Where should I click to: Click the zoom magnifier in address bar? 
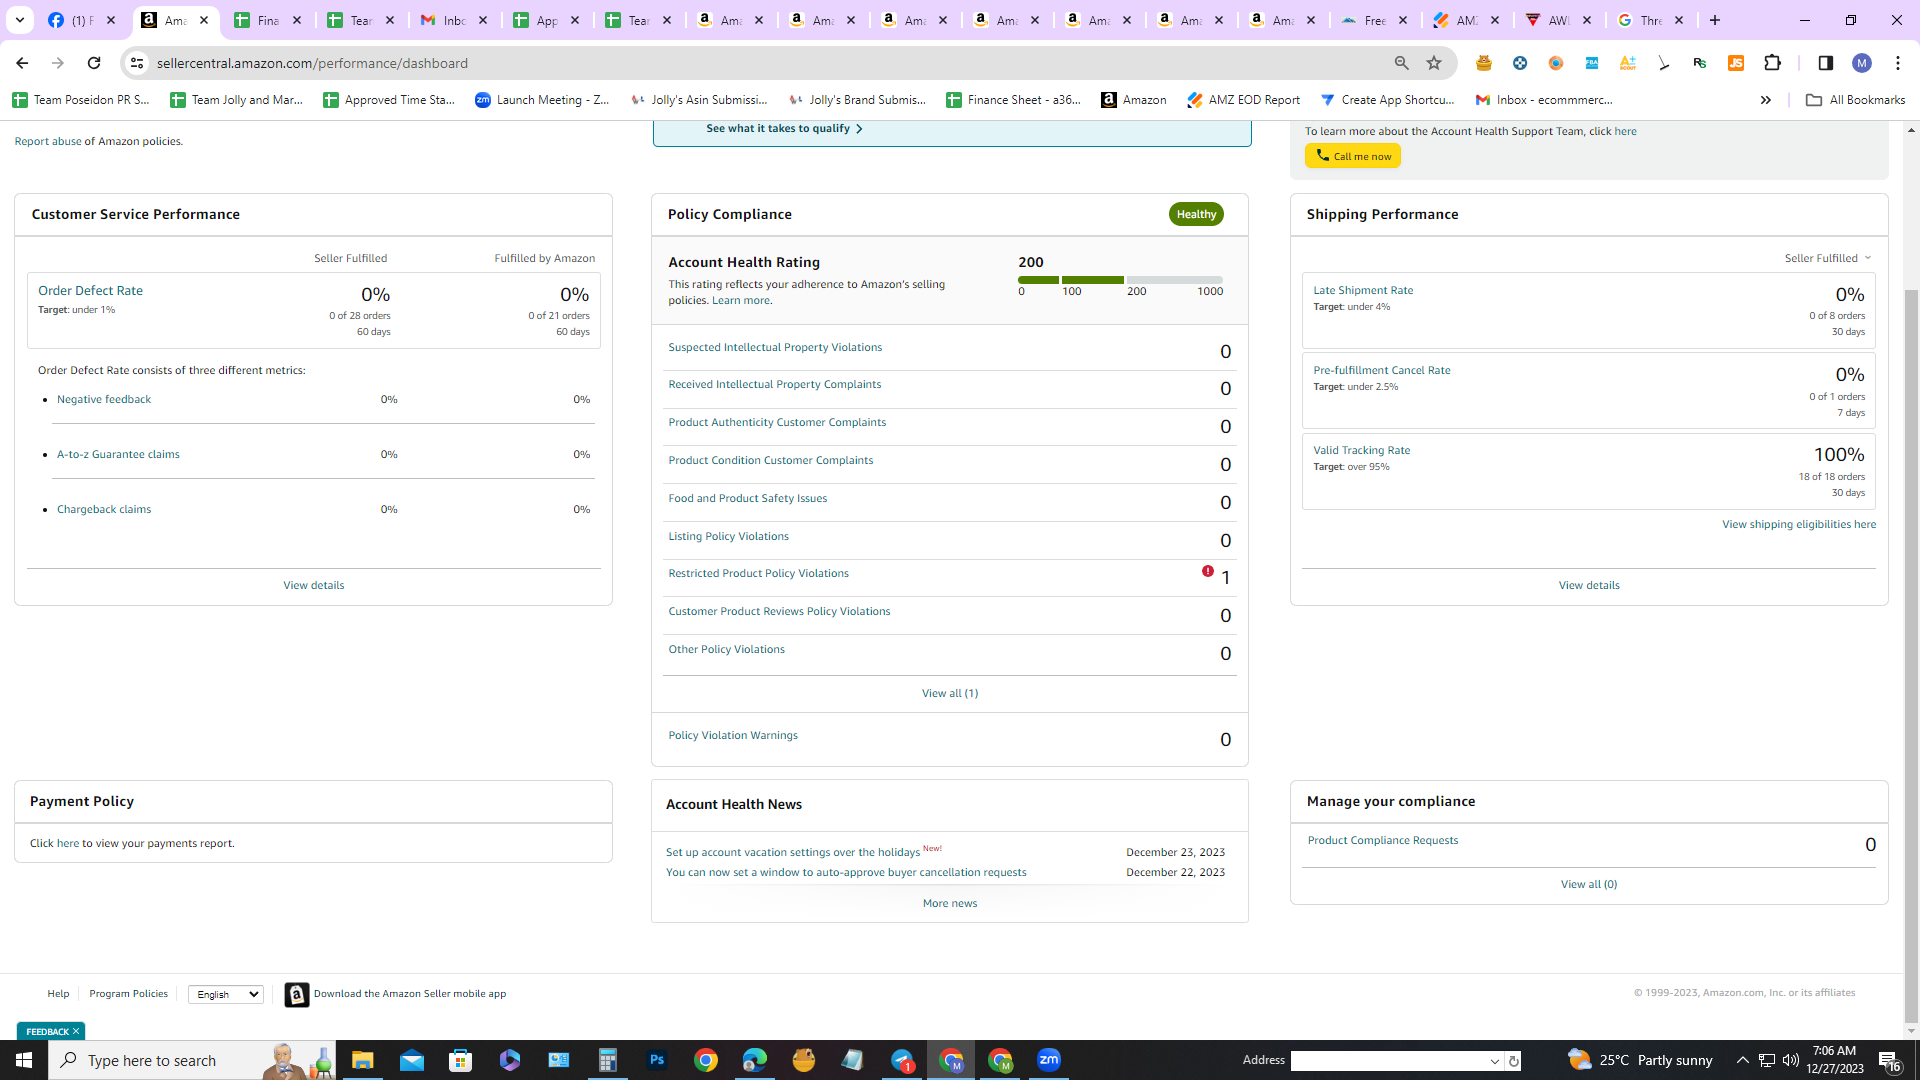(1401, 63)
